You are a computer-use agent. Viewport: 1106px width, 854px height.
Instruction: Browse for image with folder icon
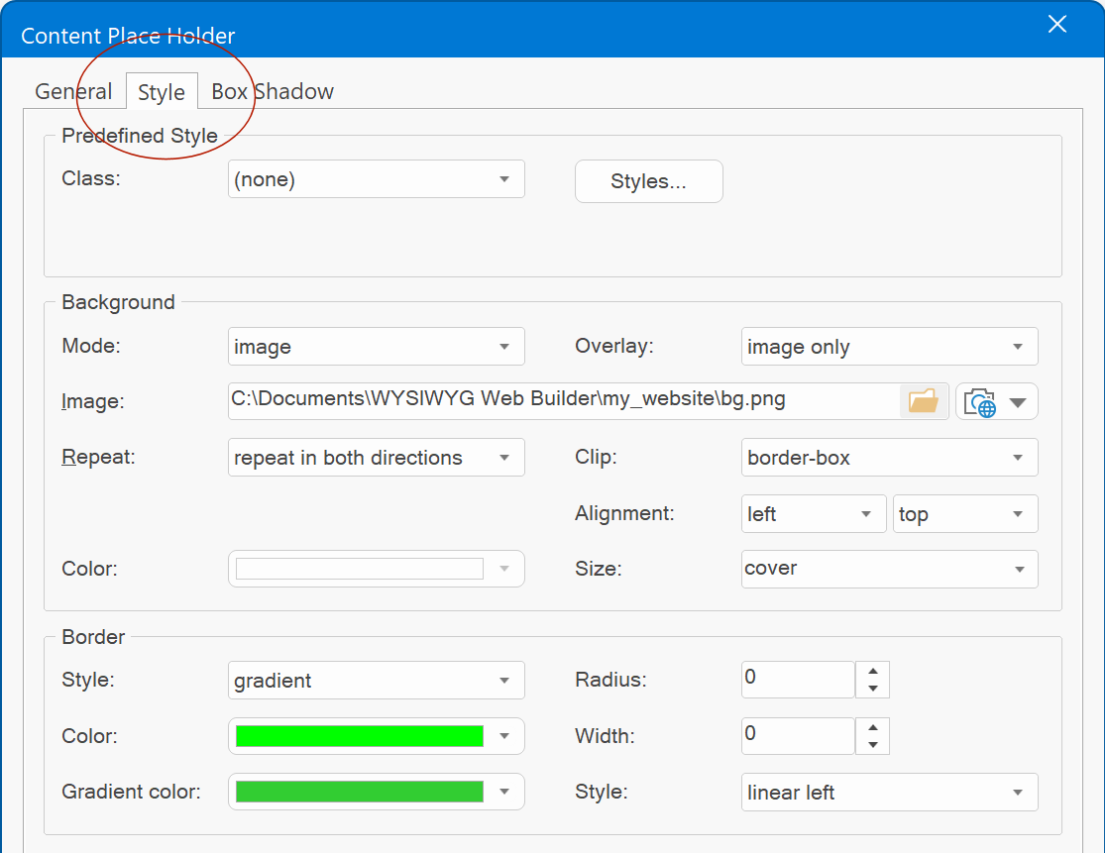[x=923, y=401]
